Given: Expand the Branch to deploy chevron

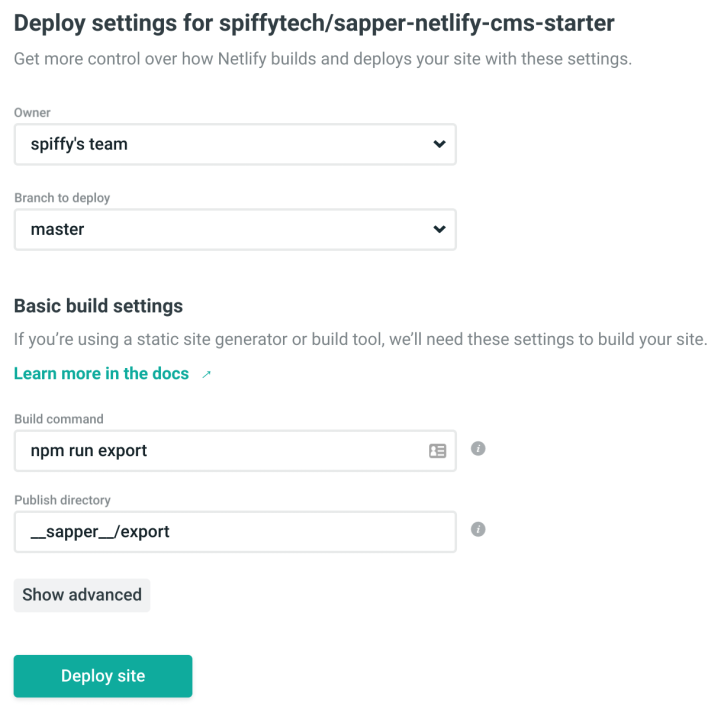Looking at the screenshot, I should tap(439, 229).
